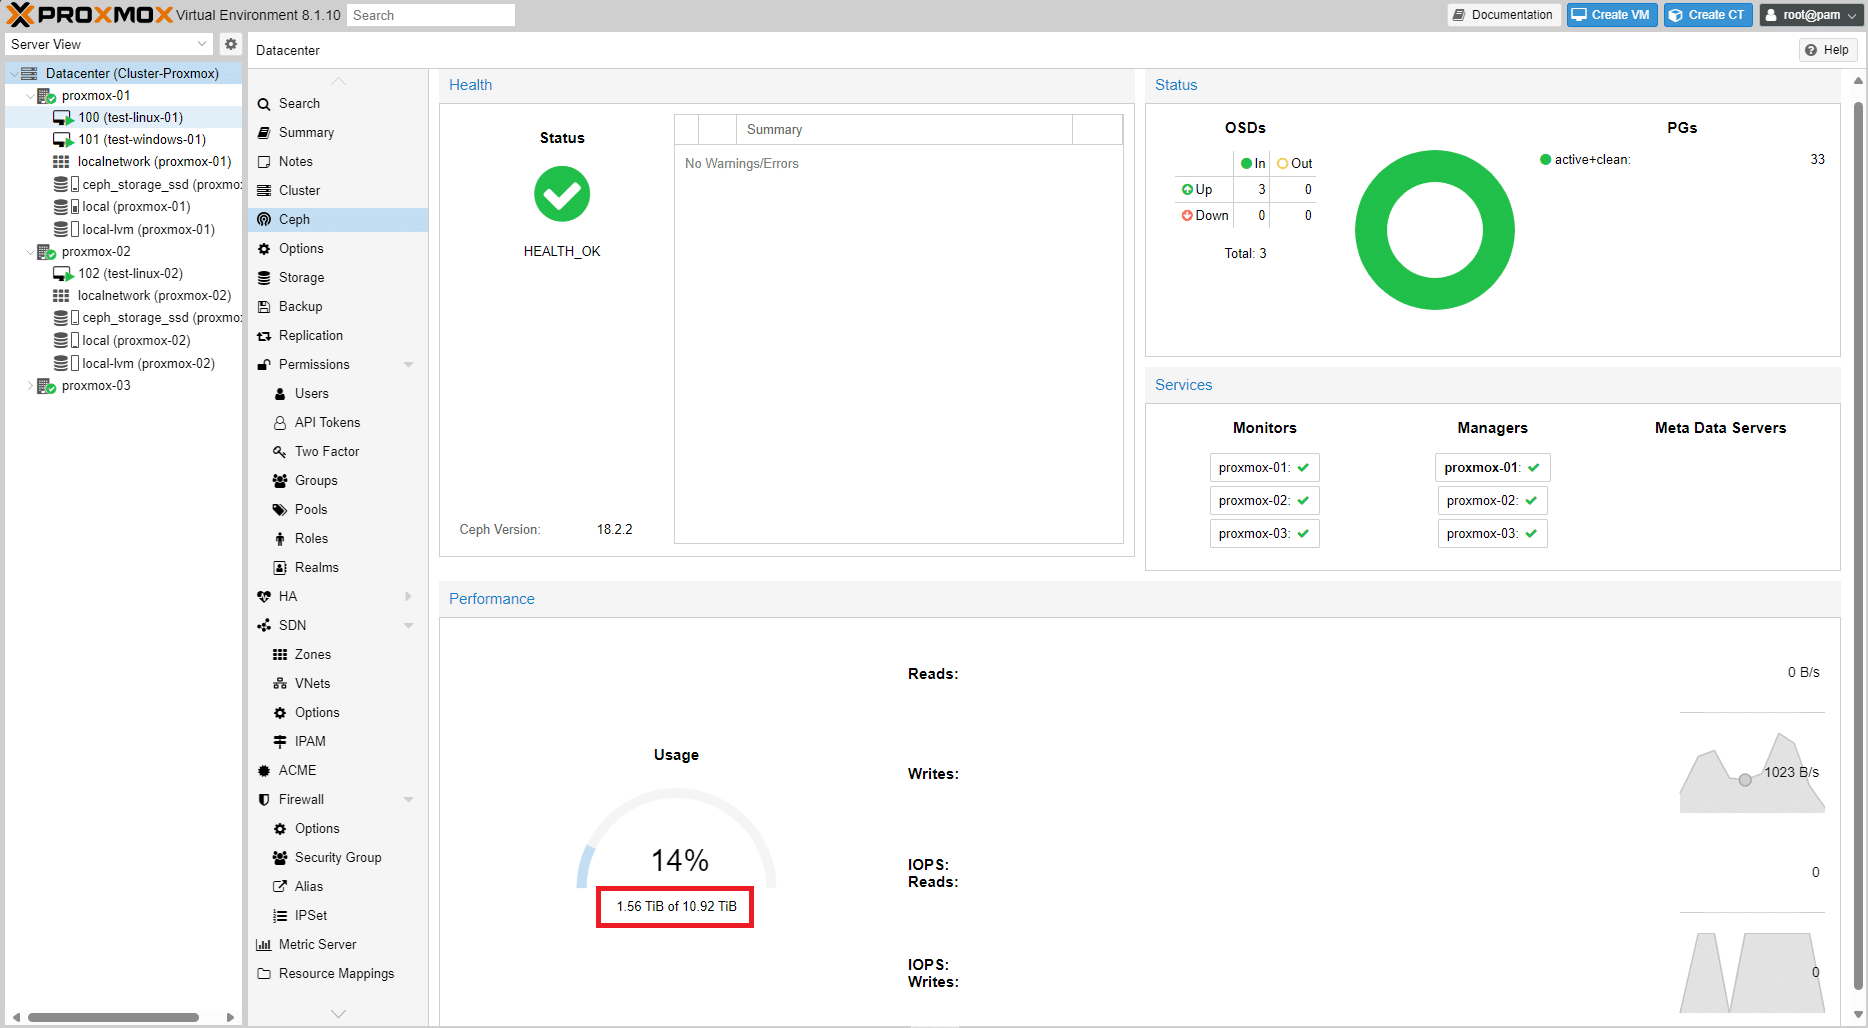
Task: Open the Pools menu item
Action: 338,510
